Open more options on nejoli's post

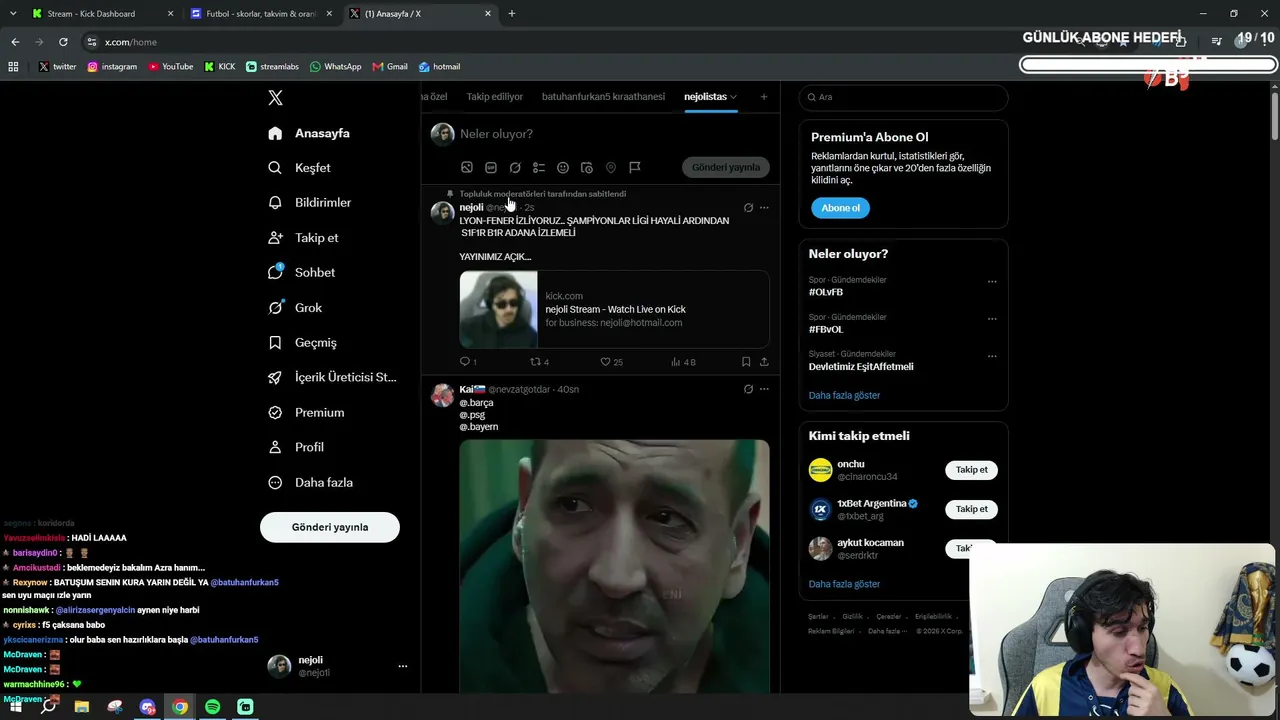[764, 208]
